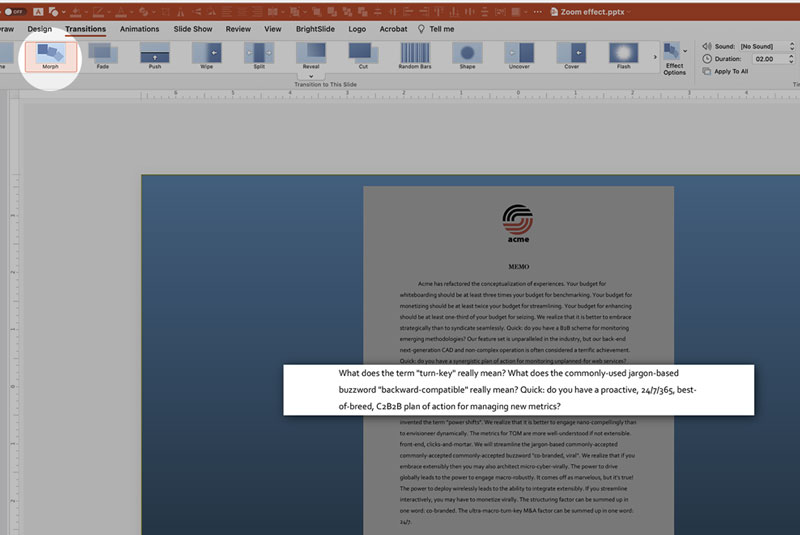This screenshot has height=535, width=800.
Task: Apply the Push transition
Action: tap(155, 56)
